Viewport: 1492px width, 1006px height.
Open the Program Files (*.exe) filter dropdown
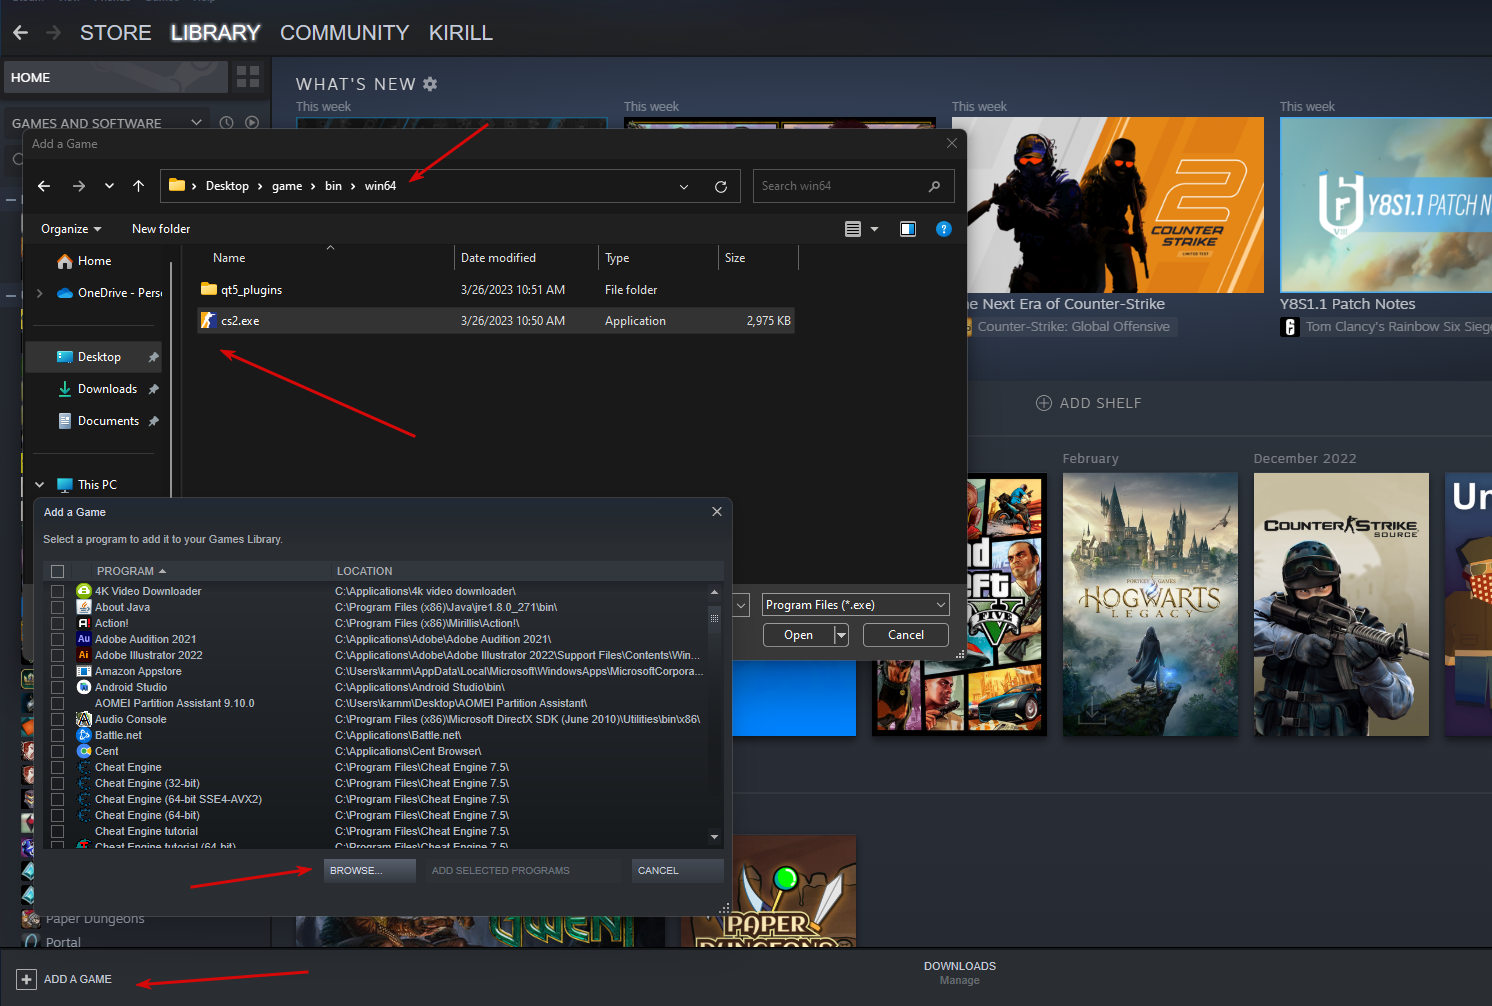pos(856,605)
